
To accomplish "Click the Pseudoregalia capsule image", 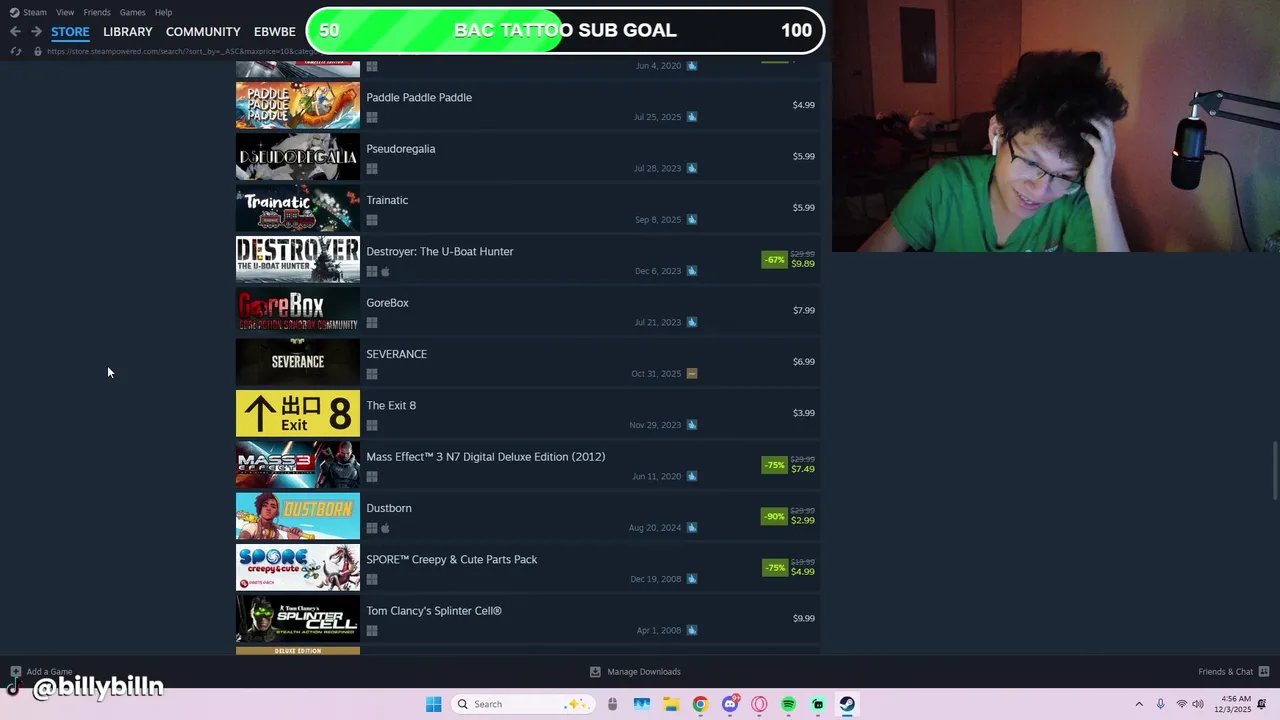I will coord(298,156).
